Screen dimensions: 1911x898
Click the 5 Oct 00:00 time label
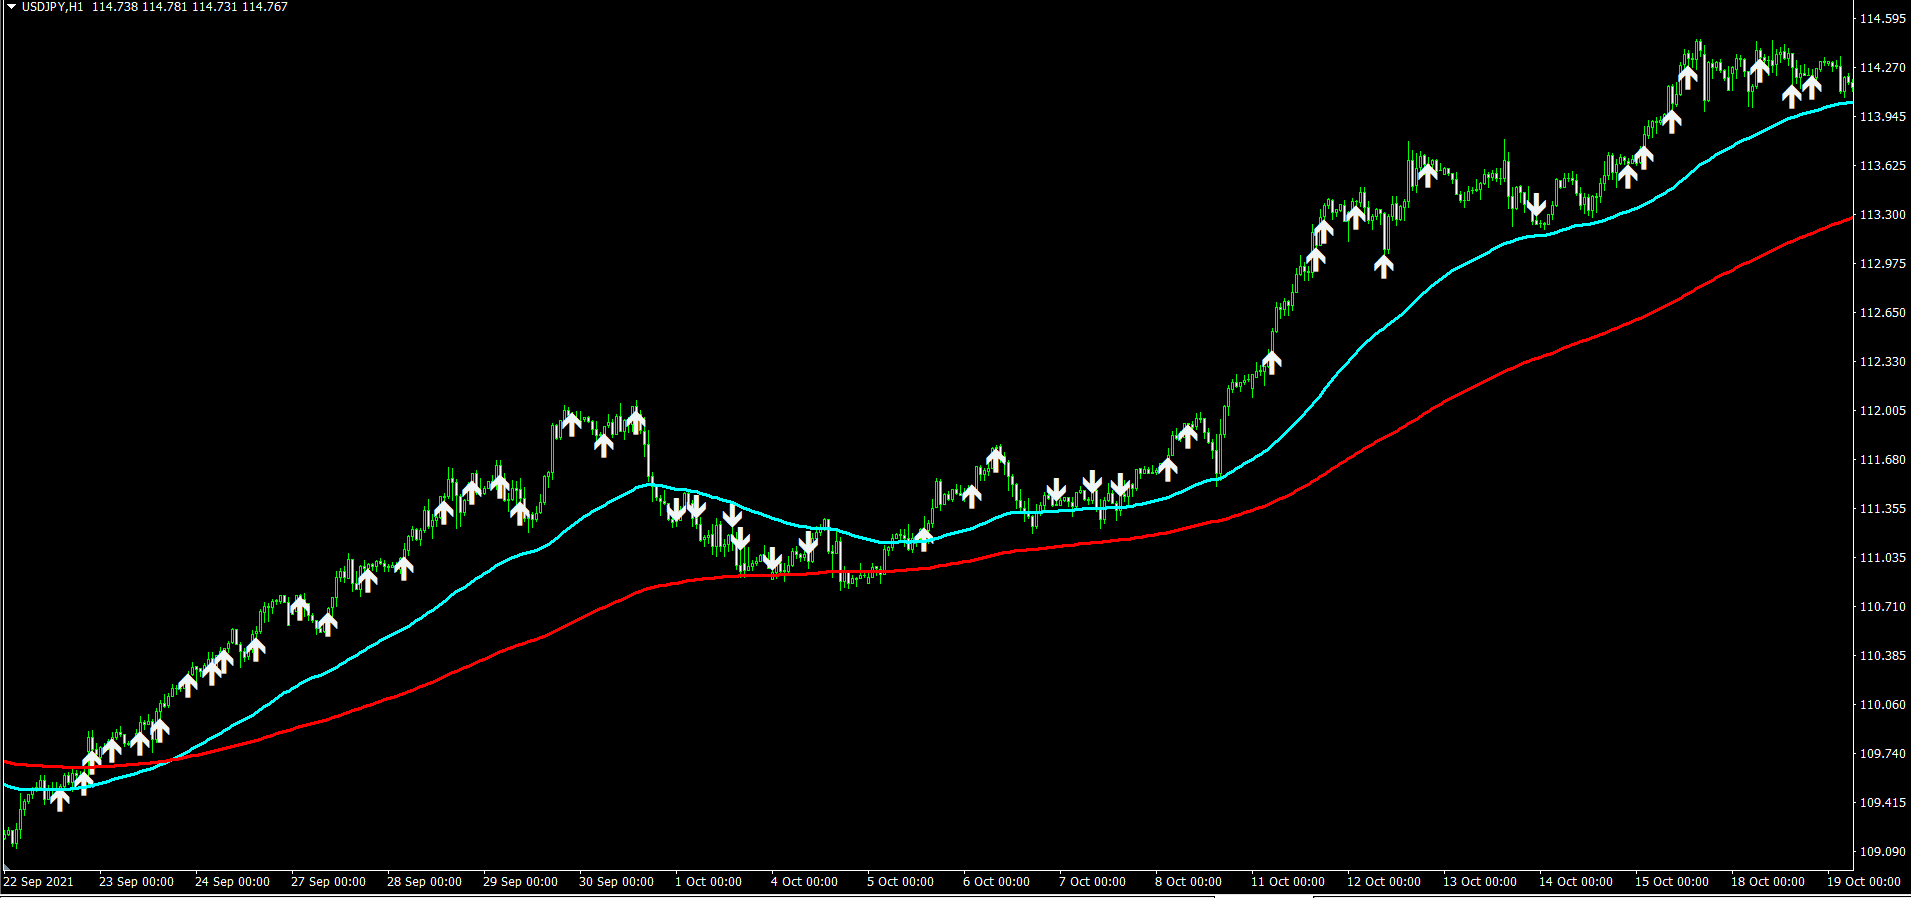(x=900, y=882)
